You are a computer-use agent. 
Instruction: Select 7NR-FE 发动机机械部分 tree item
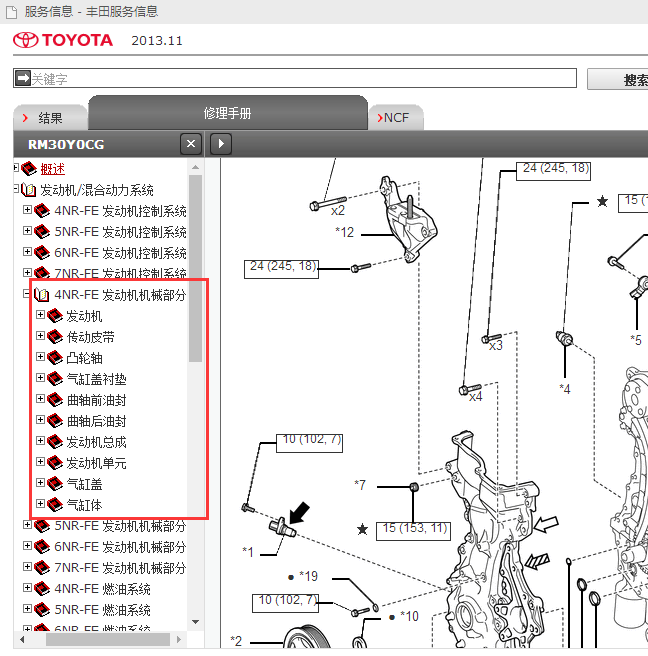(120, 568)
